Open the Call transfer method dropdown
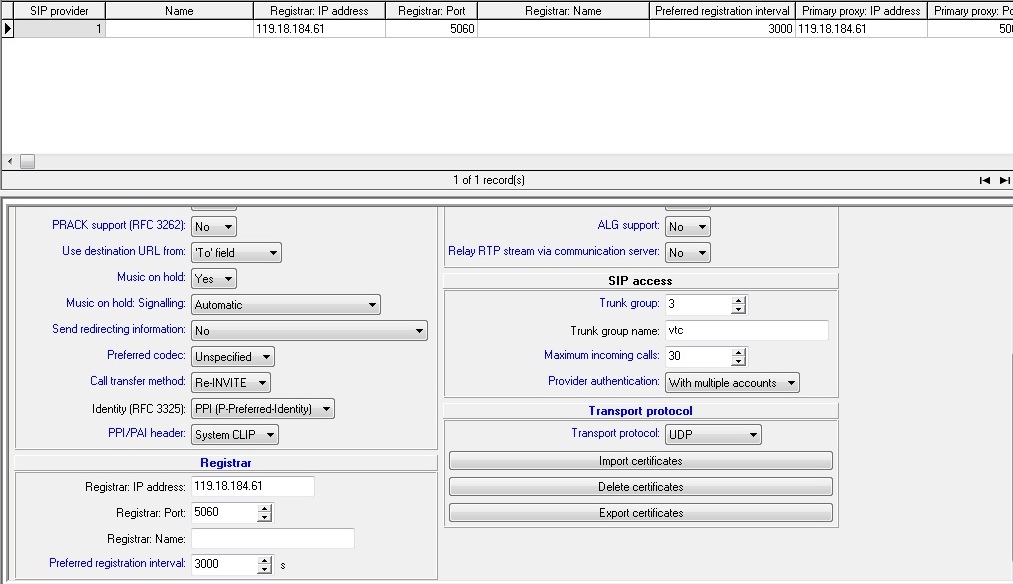 231,382
